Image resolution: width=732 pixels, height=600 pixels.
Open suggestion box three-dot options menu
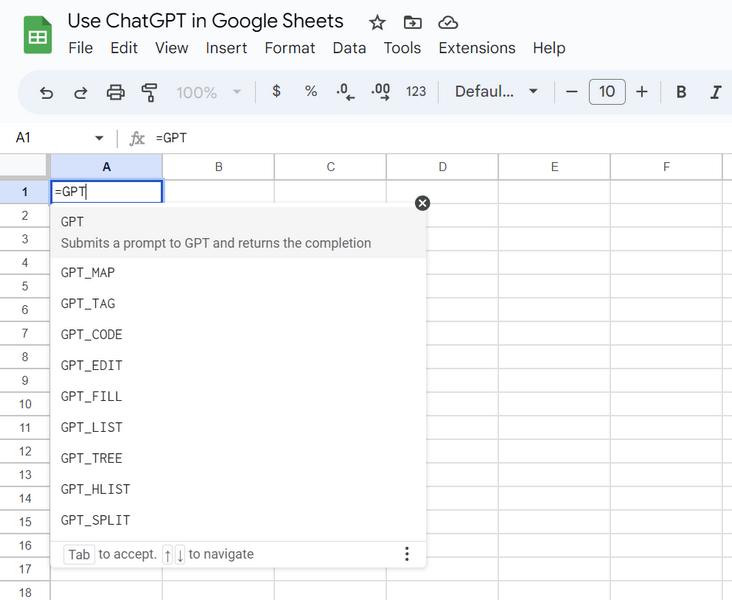point(407,554)
